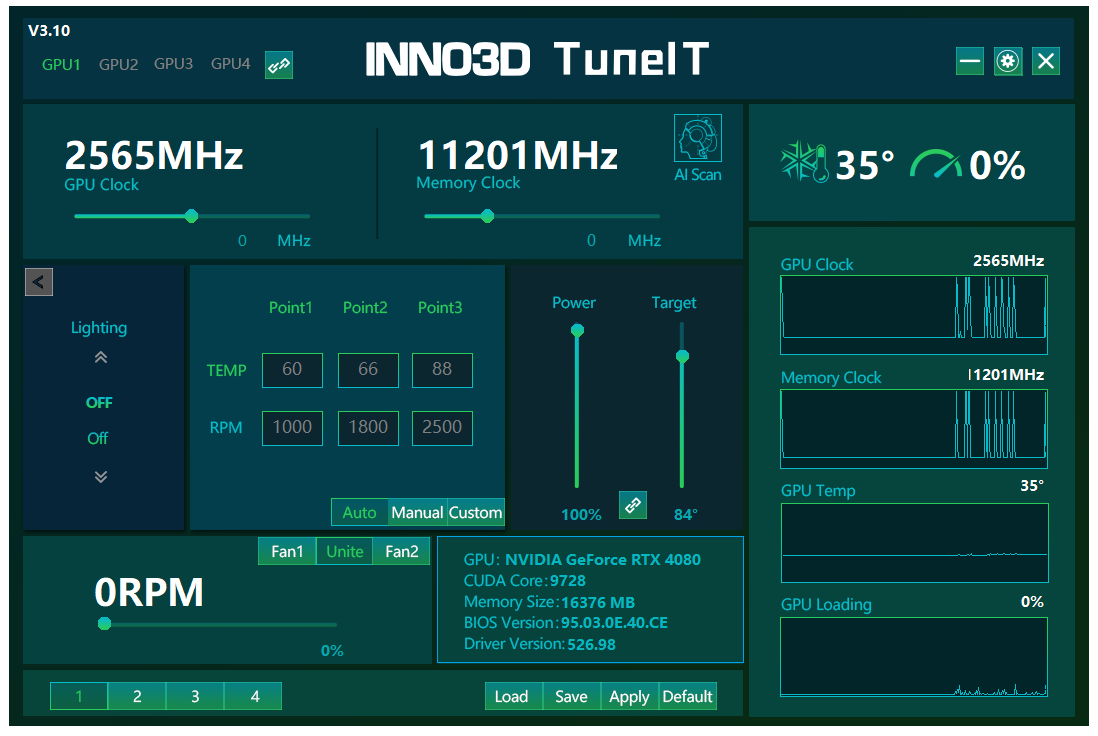This screenshot has width=1098, height=736.
Task: Click the 0RPM fan speed readout
Action: [149, 592]
